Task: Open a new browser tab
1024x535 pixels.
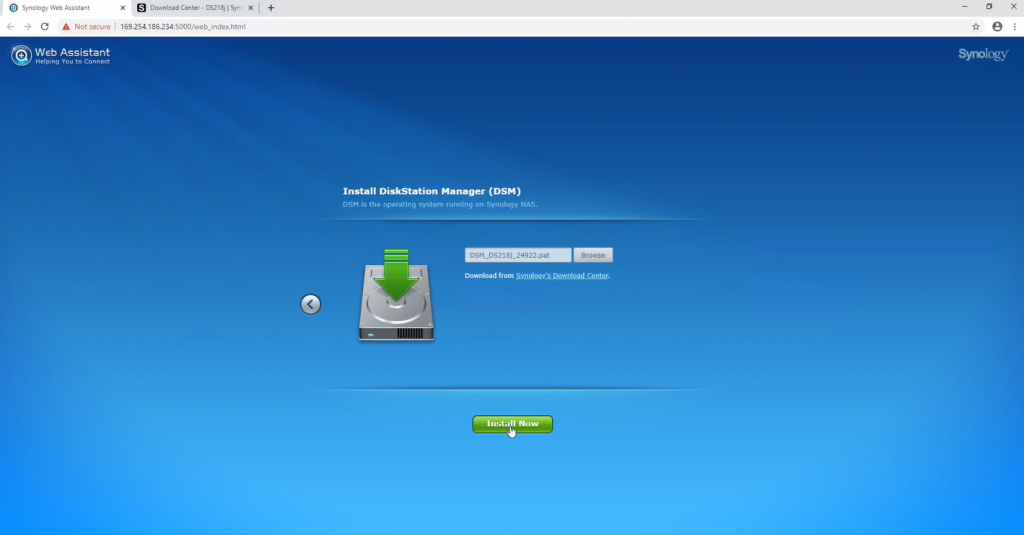Action: coord(271,8)
